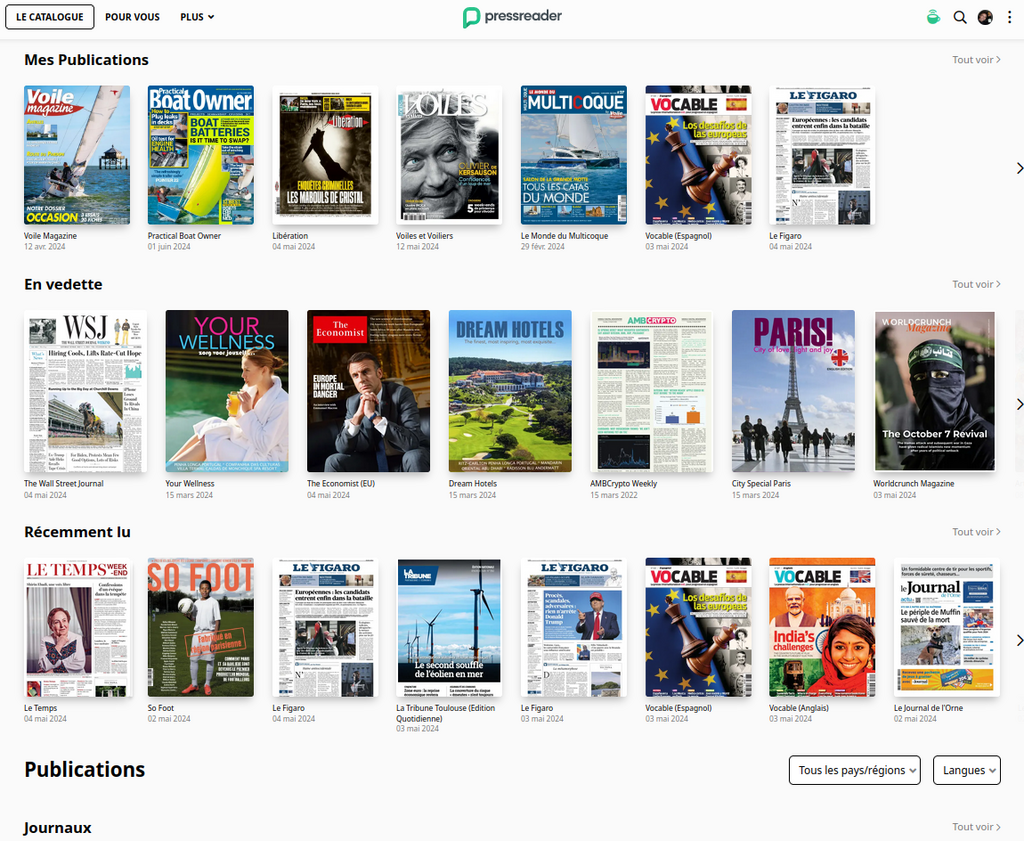Open the Worldcrunch Magazine cover
Viewport: 1024px width, 841px height.
click(935, 391)
